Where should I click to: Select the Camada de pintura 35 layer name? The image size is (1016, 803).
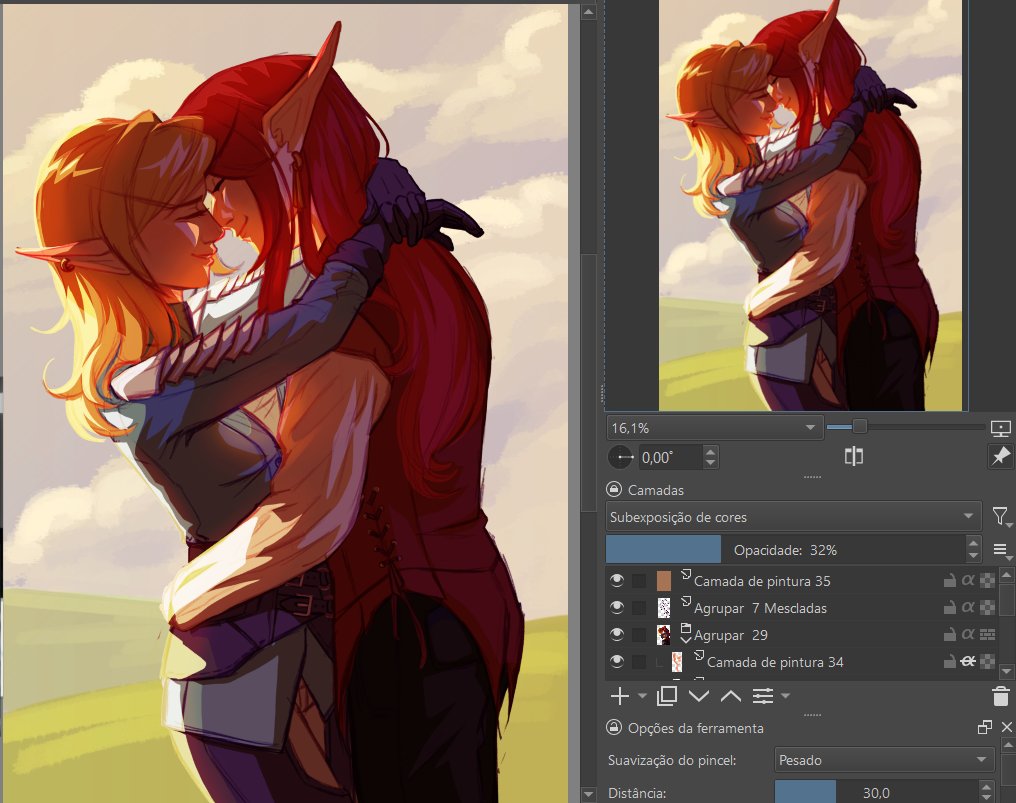pyautogui.click(x=762, y=581)
